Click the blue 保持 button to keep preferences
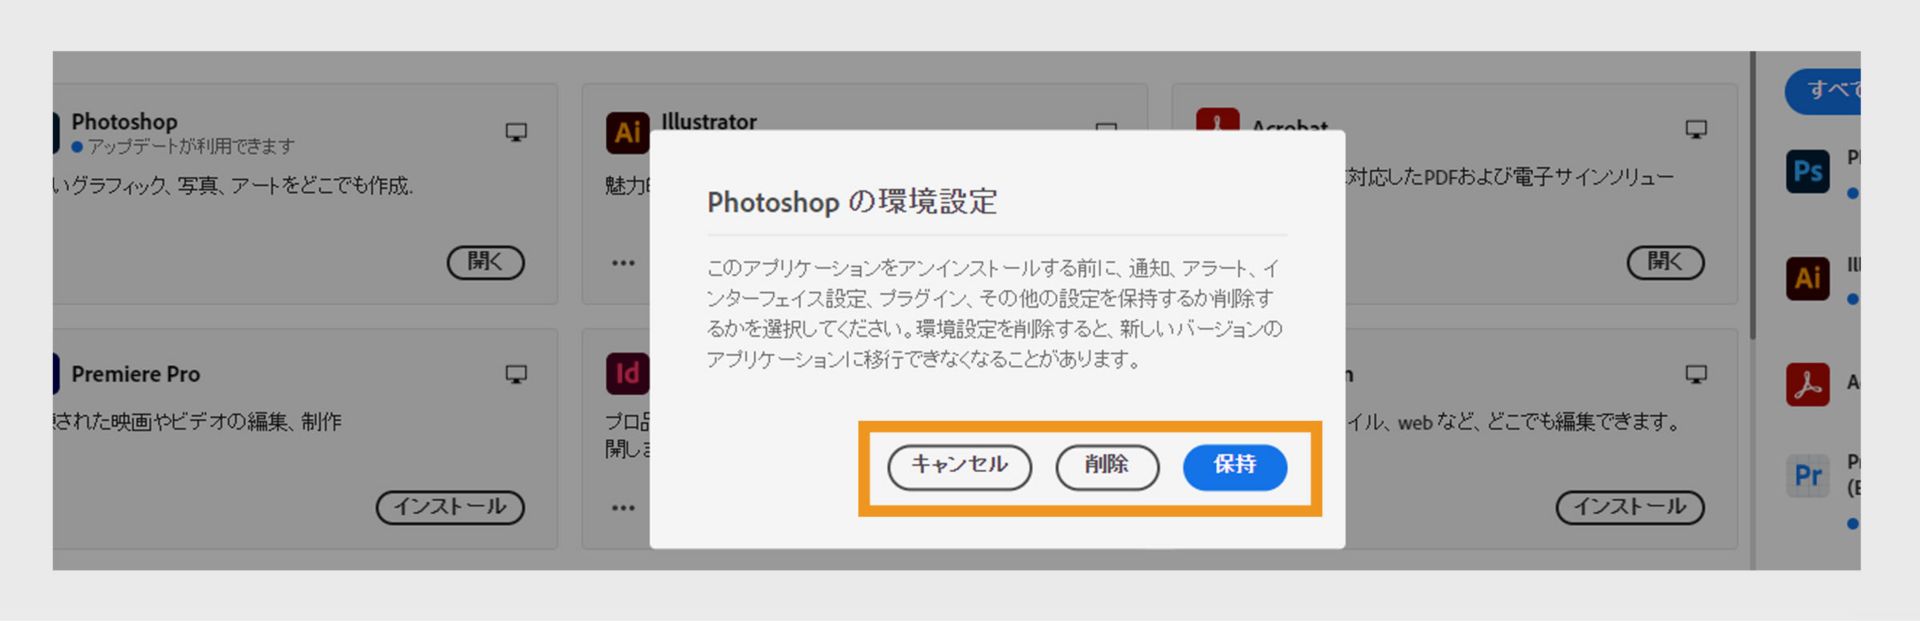This screenshot has height=621, width=1920. tap(1235, 467)
